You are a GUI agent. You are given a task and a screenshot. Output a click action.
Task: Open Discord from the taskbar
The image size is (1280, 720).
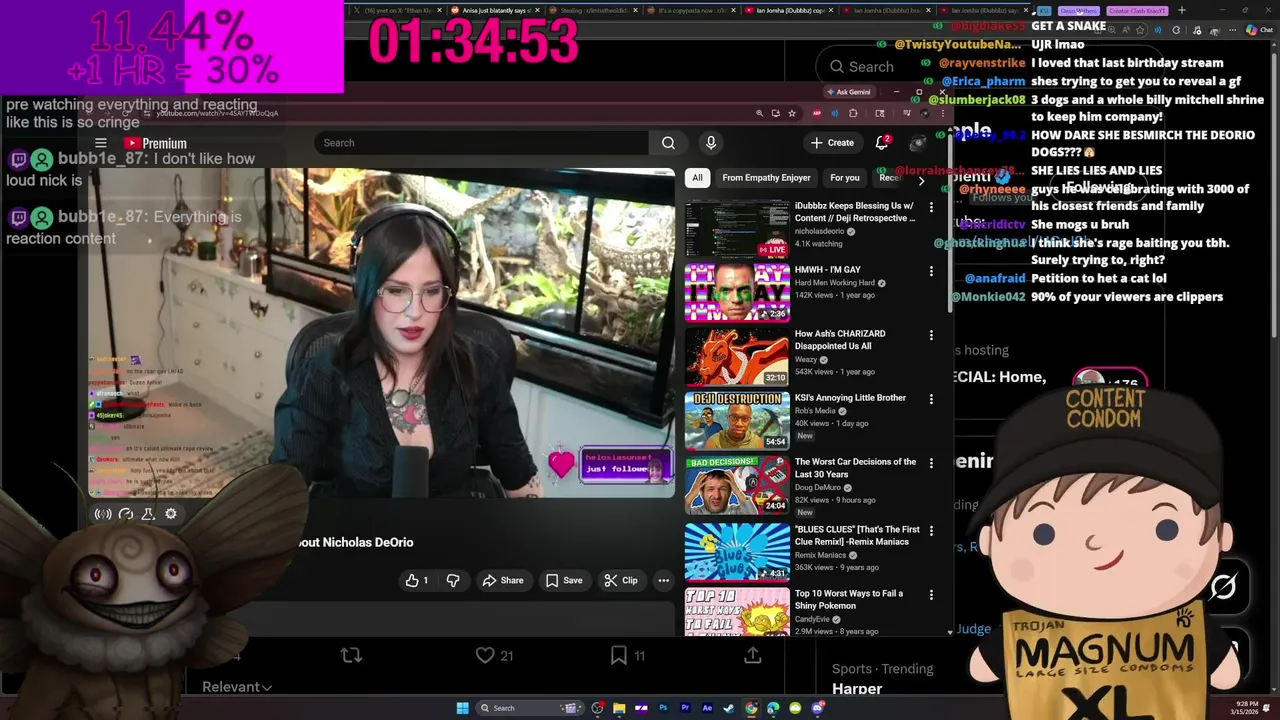817,708
